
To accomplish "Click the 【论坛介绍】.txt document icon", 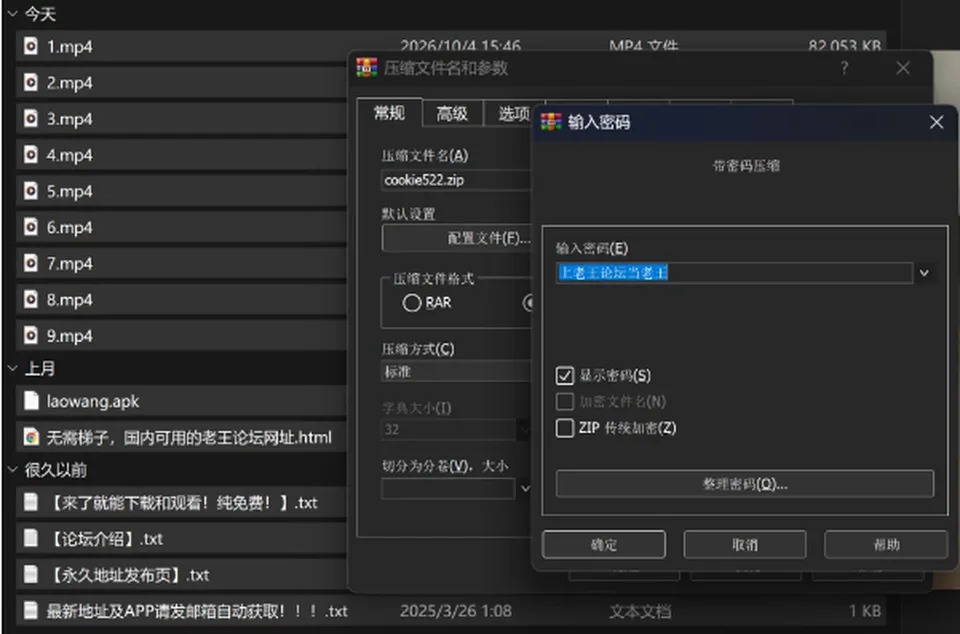I will point(31,538).
